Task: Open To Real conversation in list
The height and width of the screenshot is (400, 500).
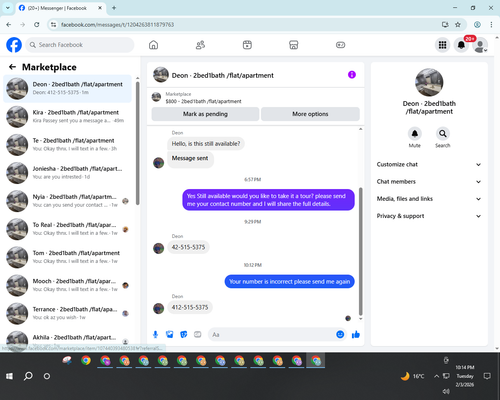Action: tap(68, 229)
